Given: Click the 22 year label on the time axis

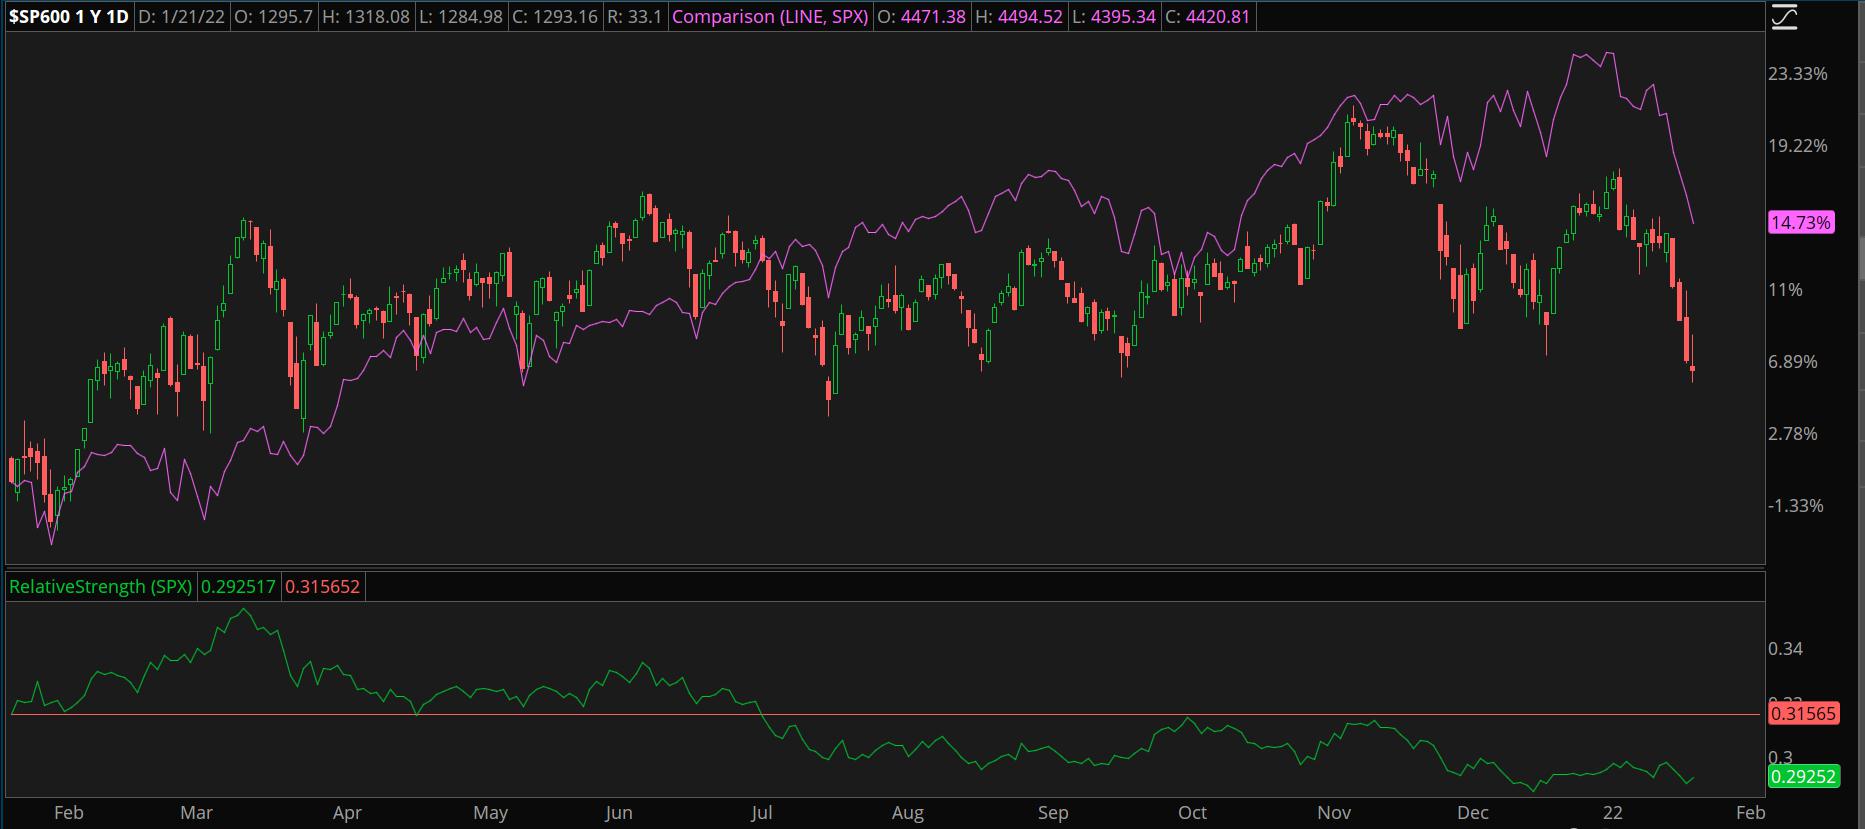Looking at the screenshot, I should 1612,813.
